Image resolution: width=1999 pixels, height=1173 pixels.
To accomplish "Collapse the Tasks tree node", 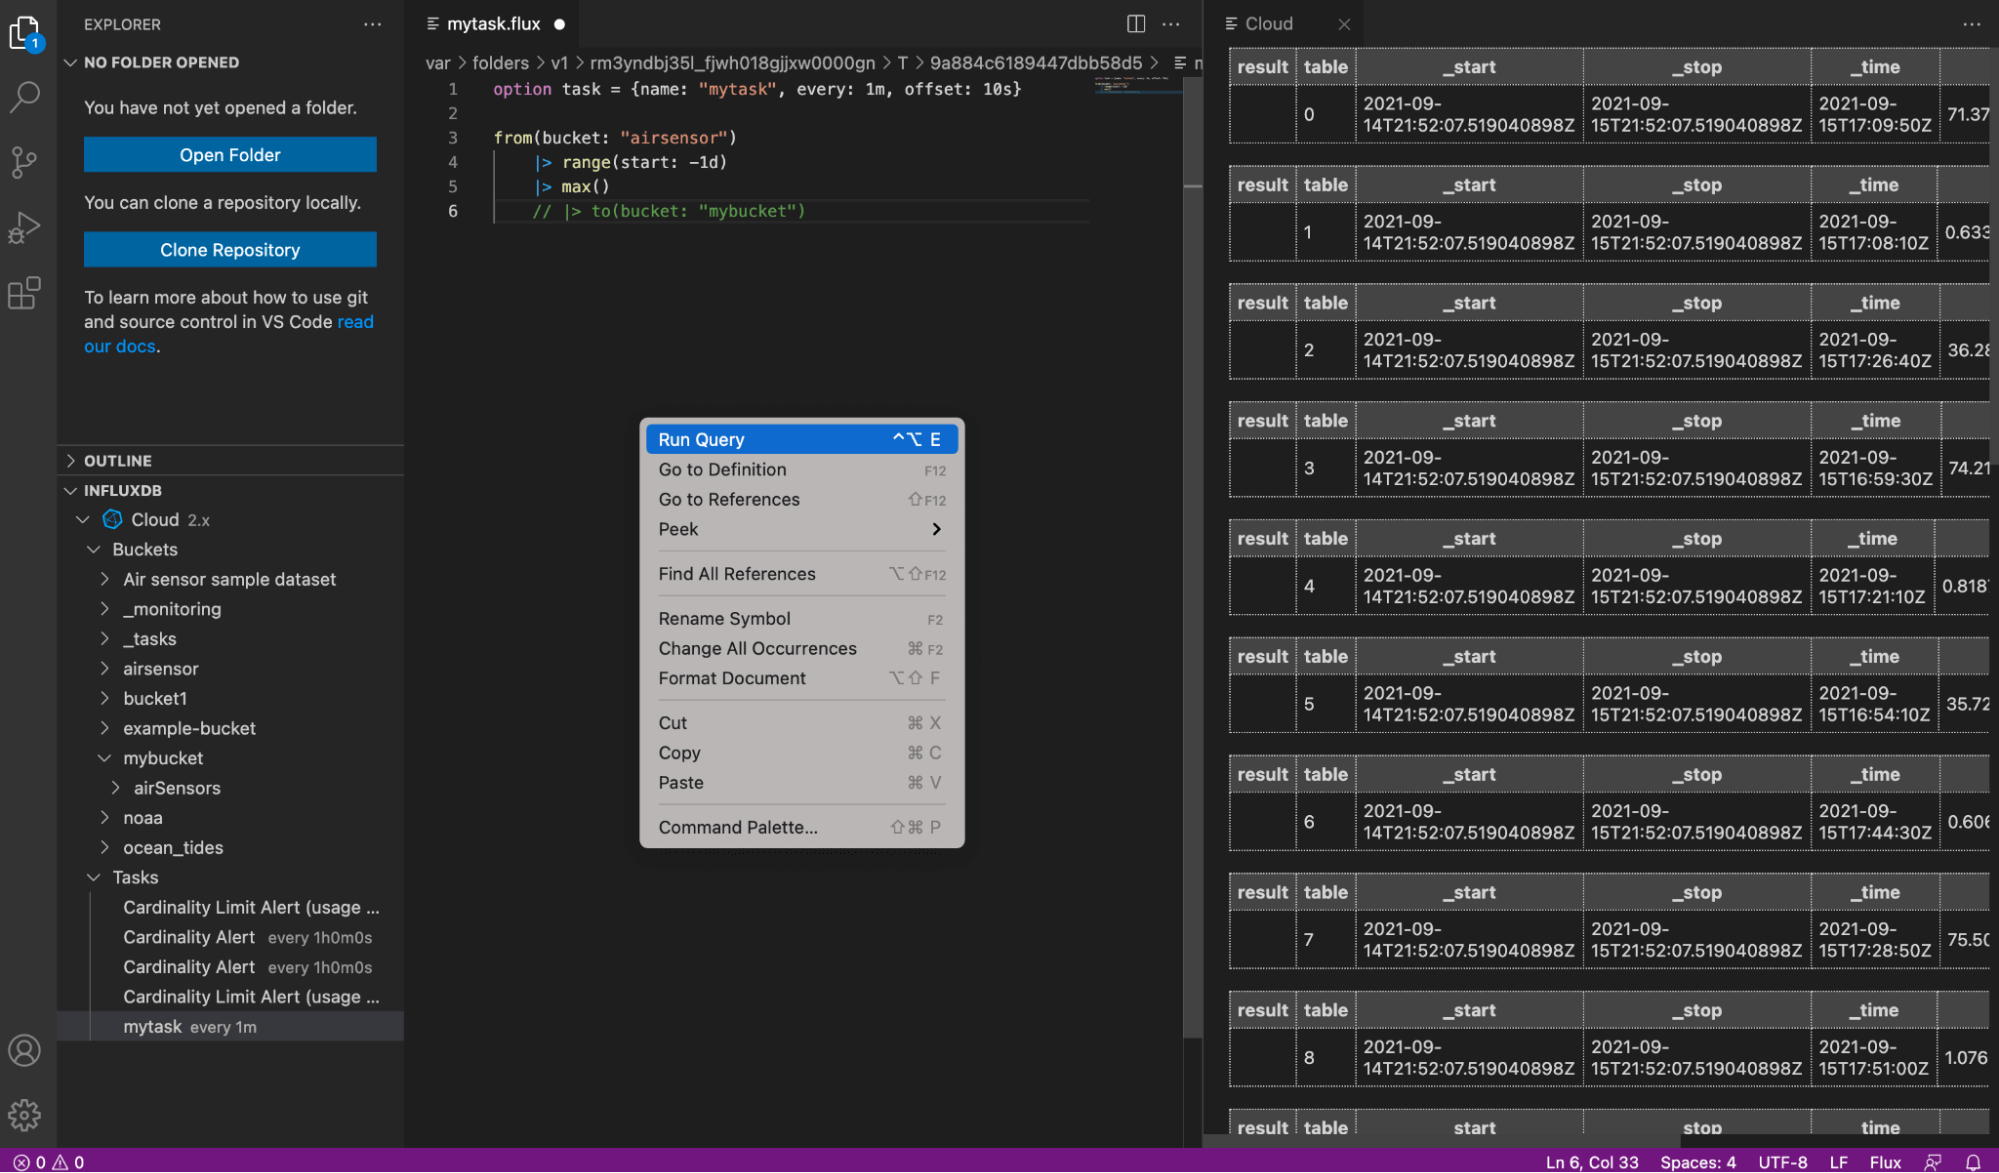I will click(94, 878).
